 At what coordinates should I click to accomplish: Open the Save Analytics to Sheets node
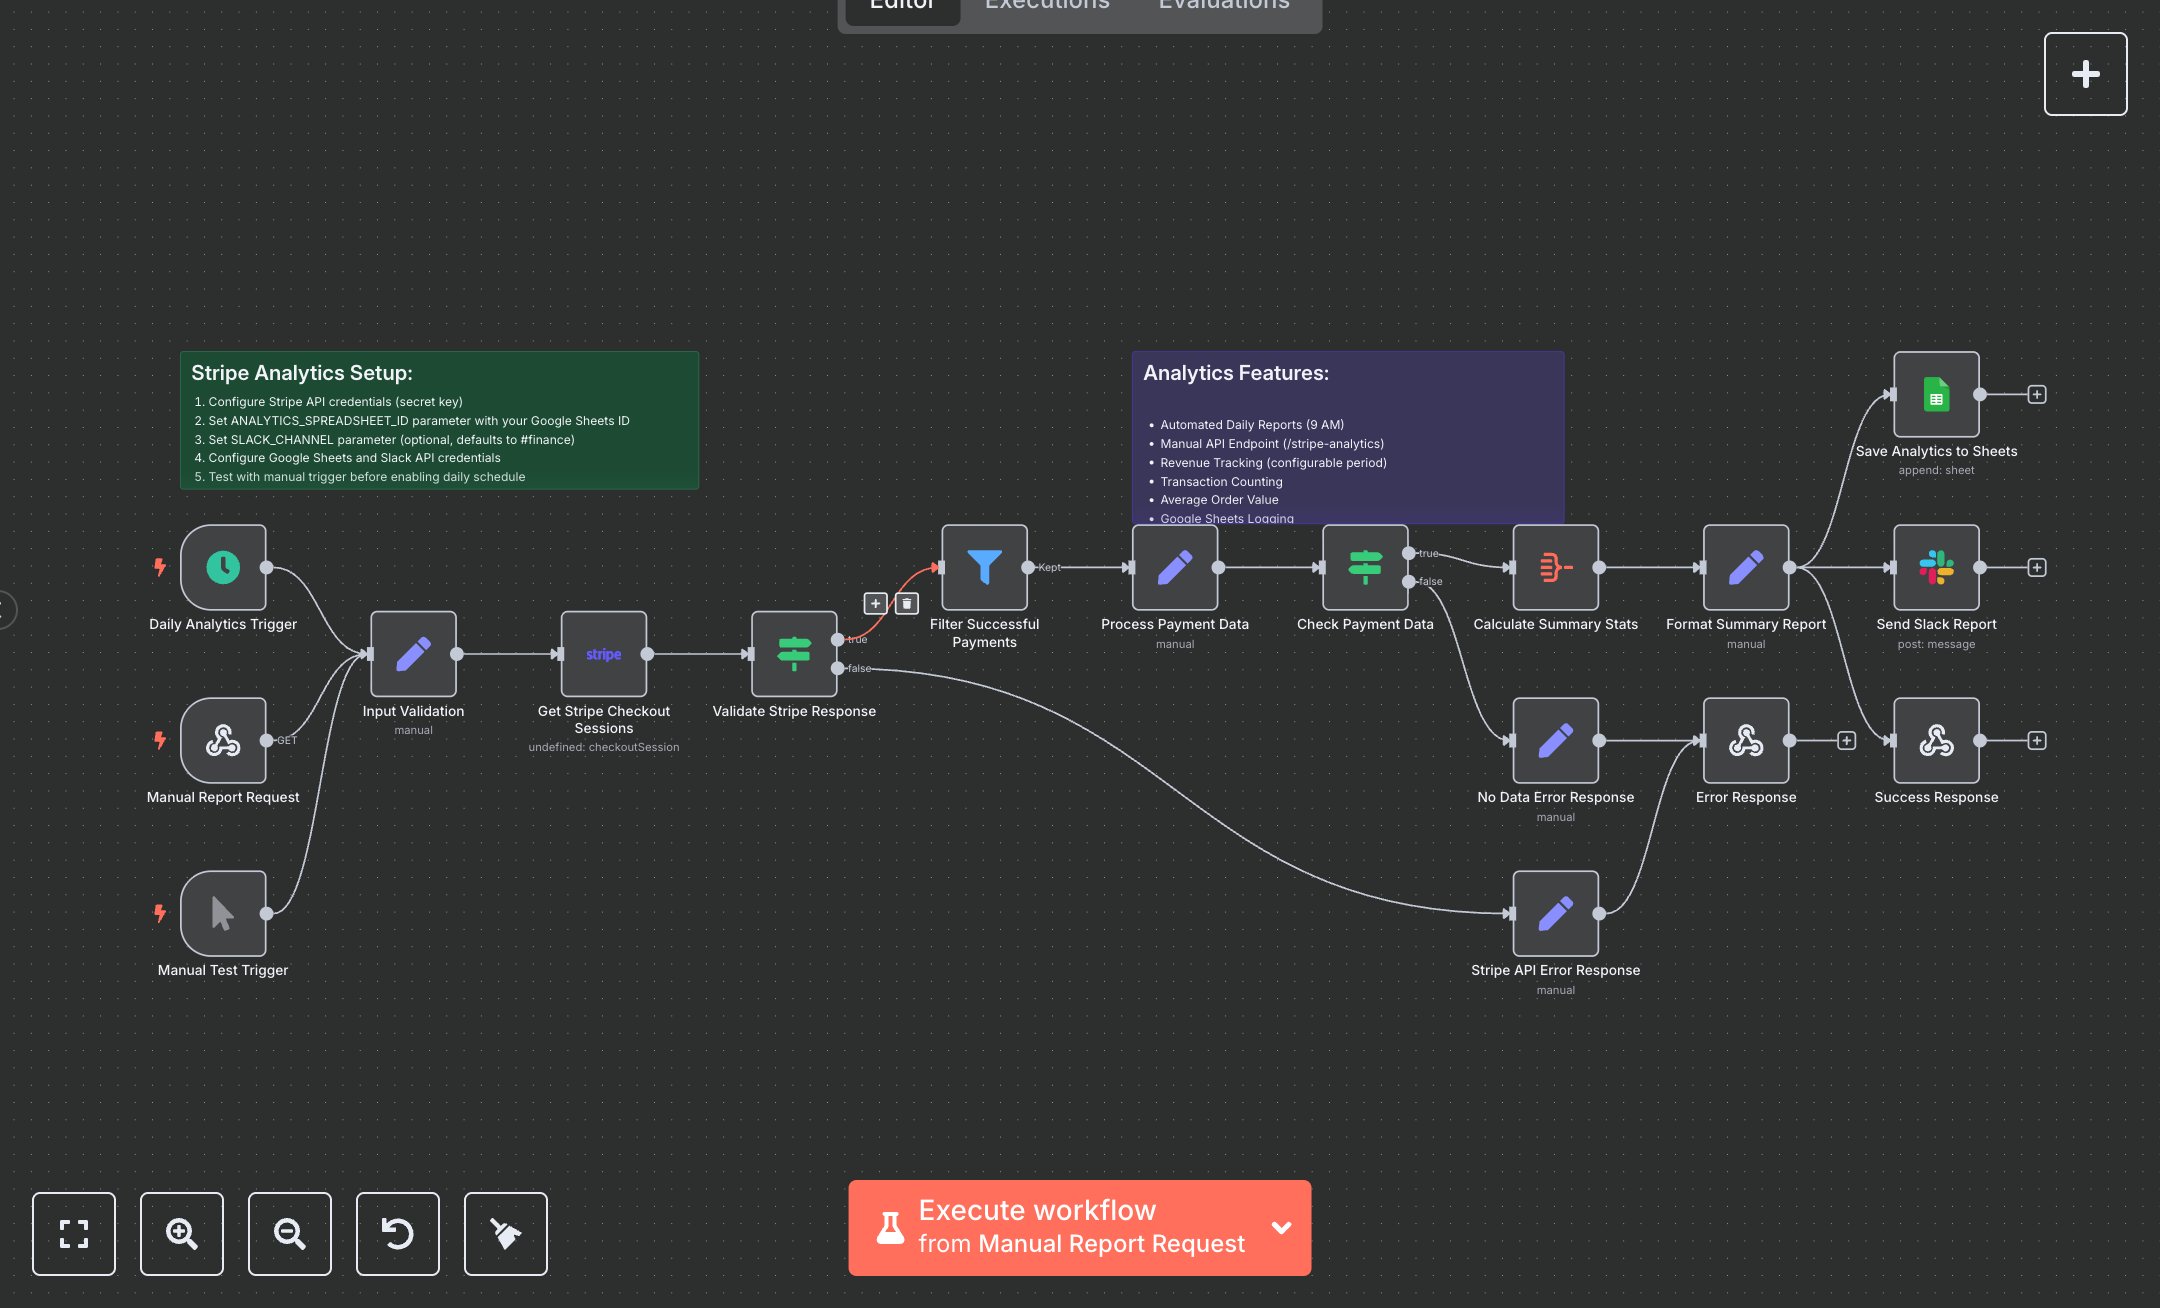tap(1935, 395)
